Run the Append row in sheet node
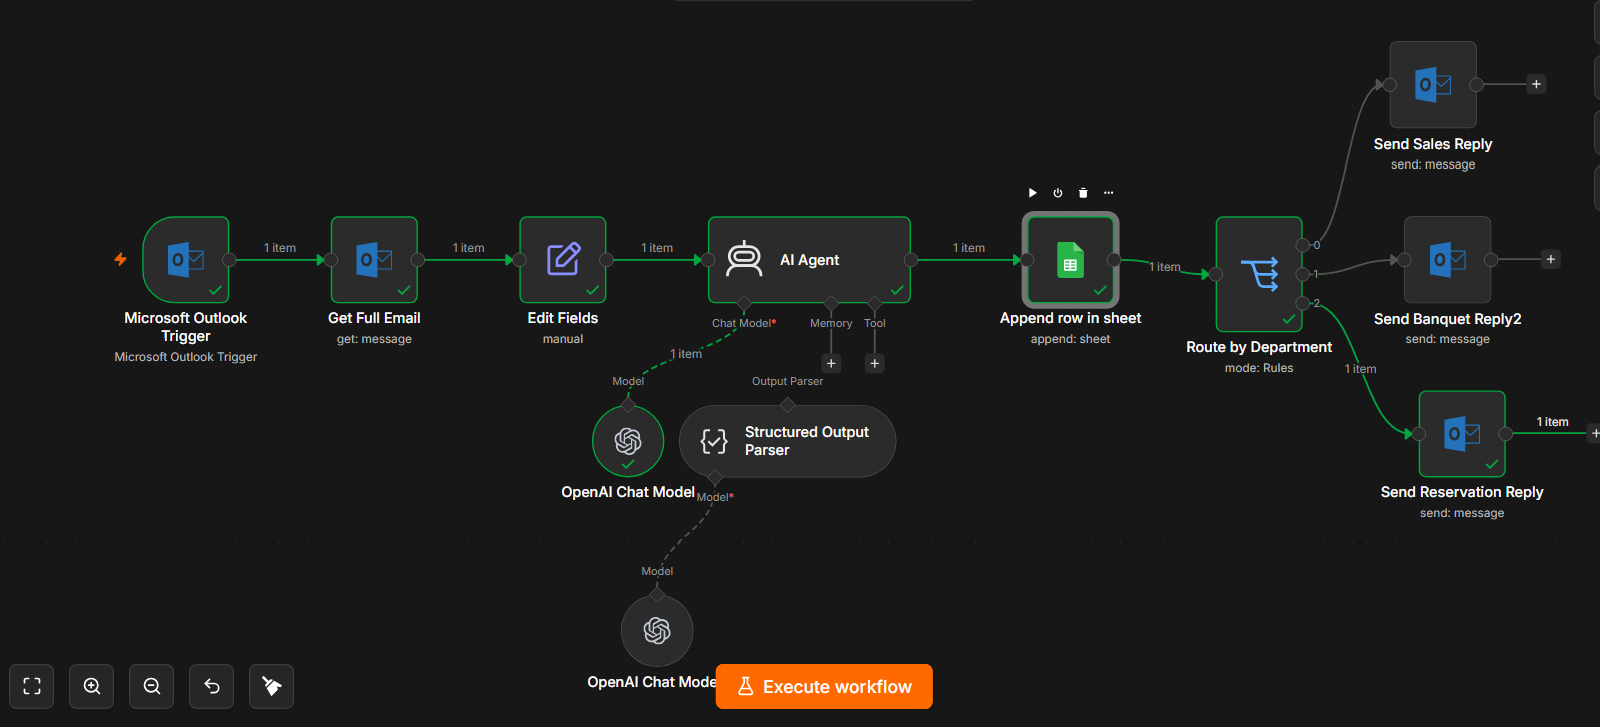This screenshot has height=727, width=1600. (x=1033, y=193)
